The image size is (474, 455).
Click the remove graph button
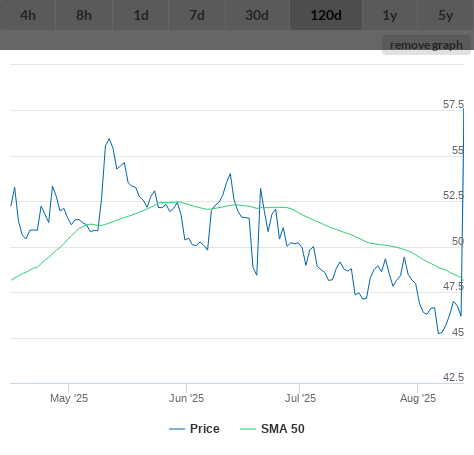(426, 45)
